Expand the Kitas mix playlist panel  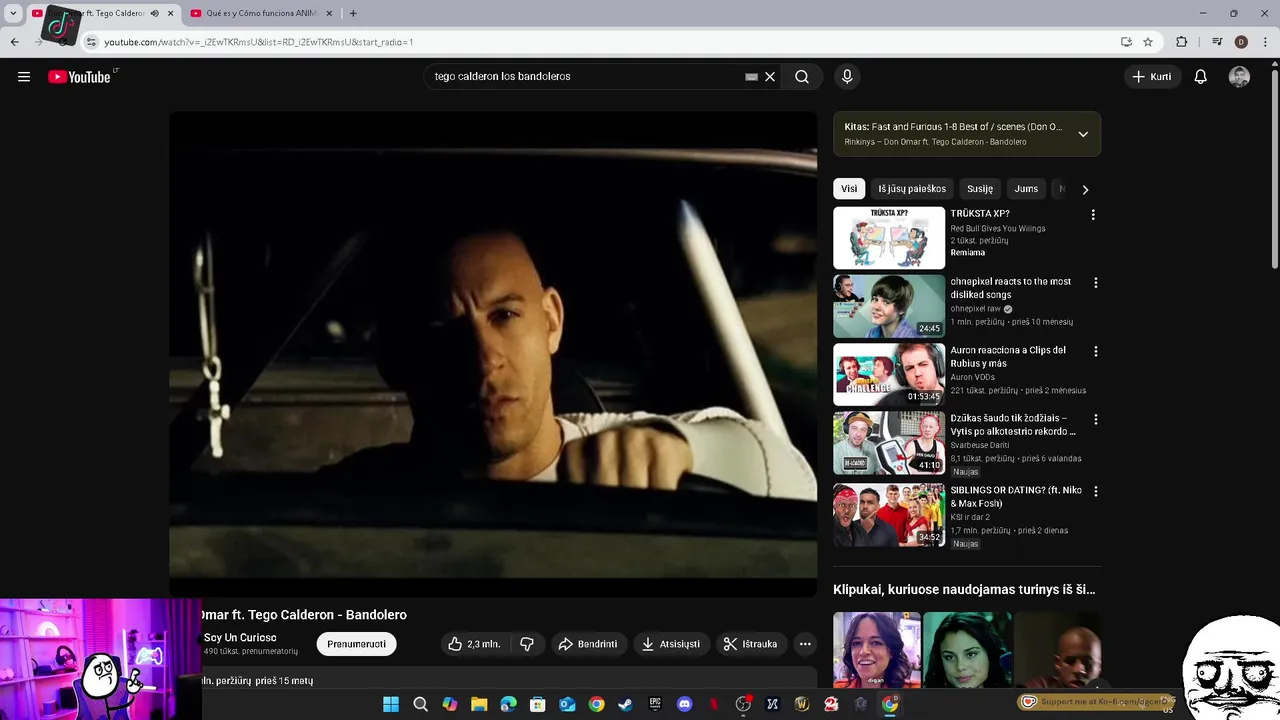point(1083,134)
